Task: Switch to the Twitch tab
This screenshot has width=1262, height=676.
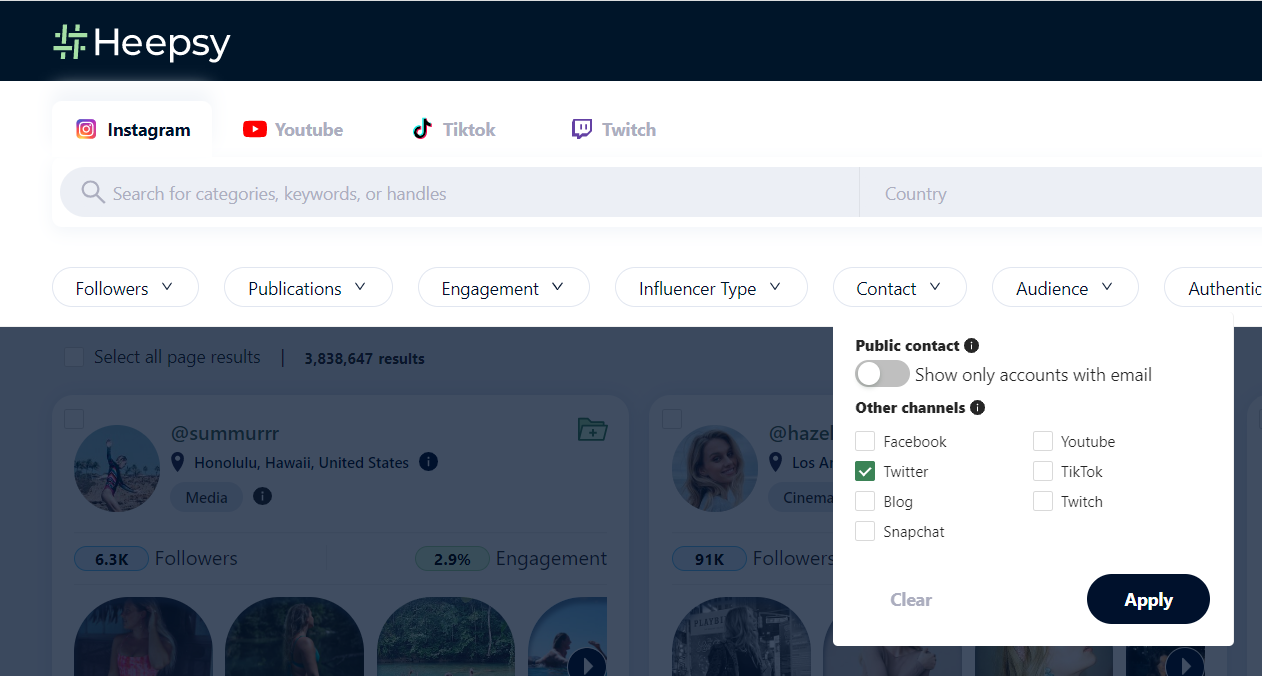Action: (614, 129)
